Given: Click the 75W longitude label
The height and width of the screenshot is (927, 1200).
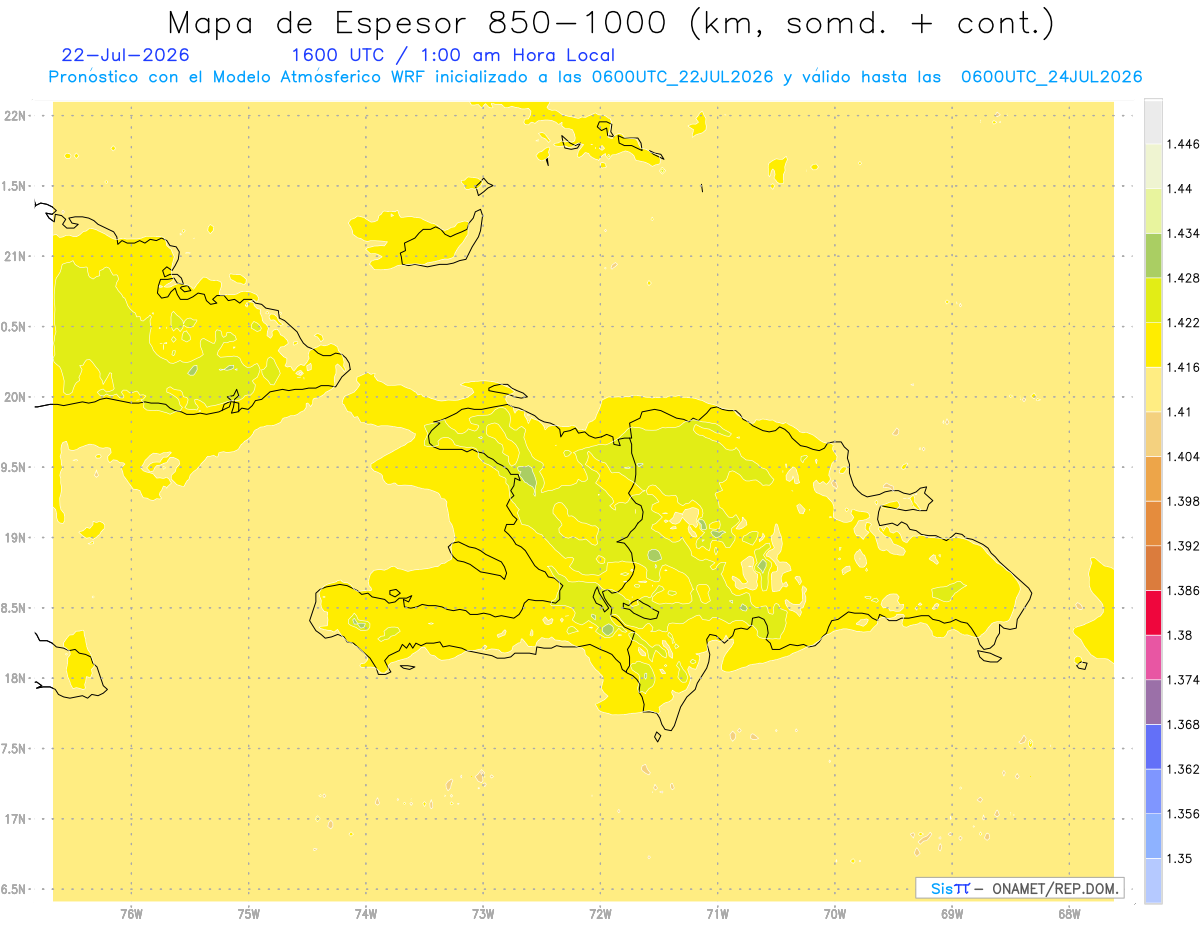Looking at the screenshot, I should click(x=248, y=913).
